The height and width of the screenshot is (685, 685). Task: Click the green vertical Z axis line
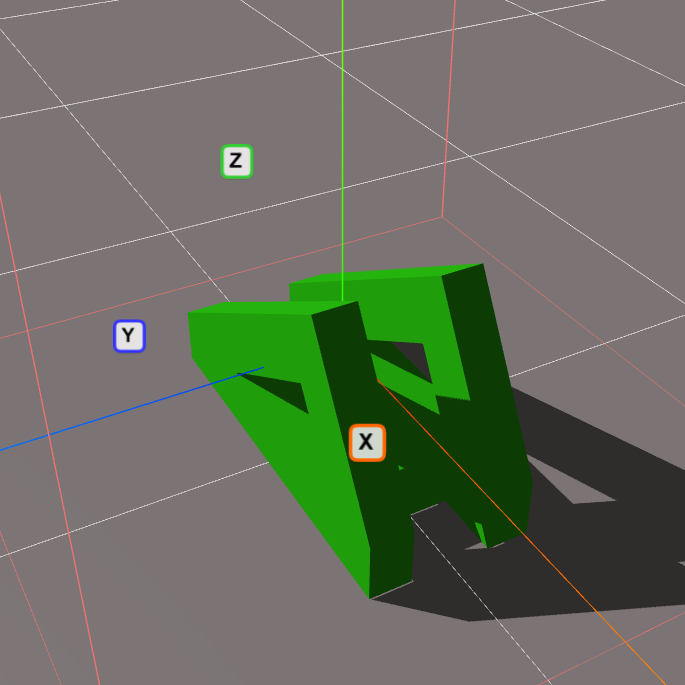pos(342,150)
